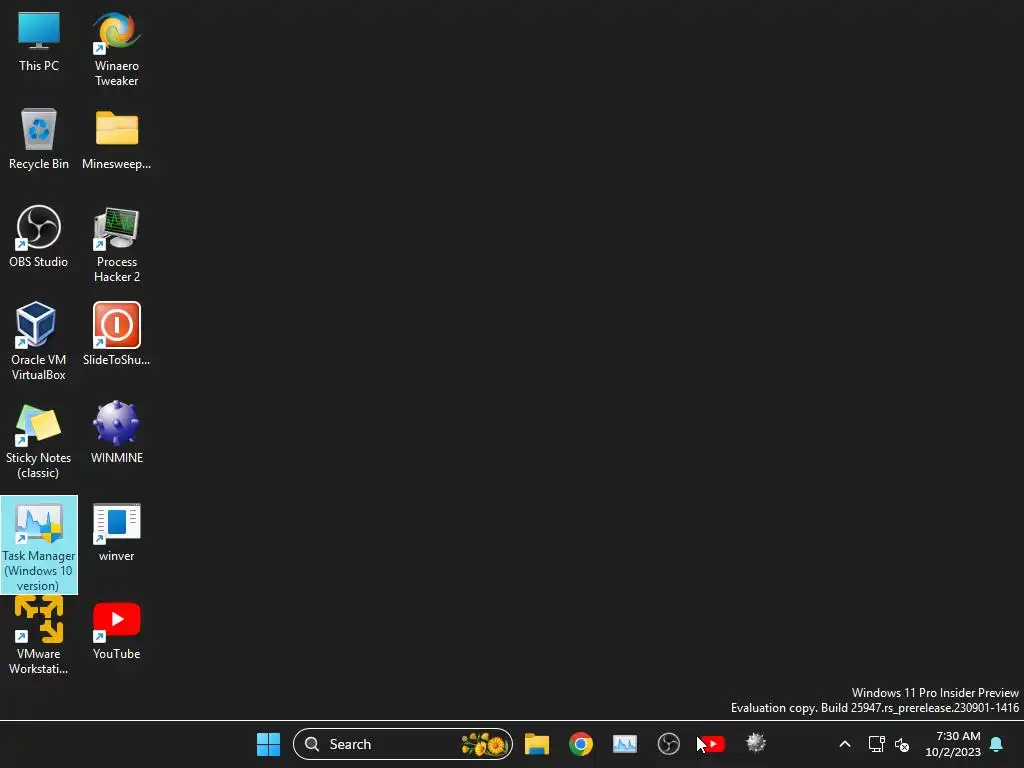This screenshot has width=1024, height=768.
Task: Select the Sticky Notes (classic) shortcut
Action: click(39, 441)
